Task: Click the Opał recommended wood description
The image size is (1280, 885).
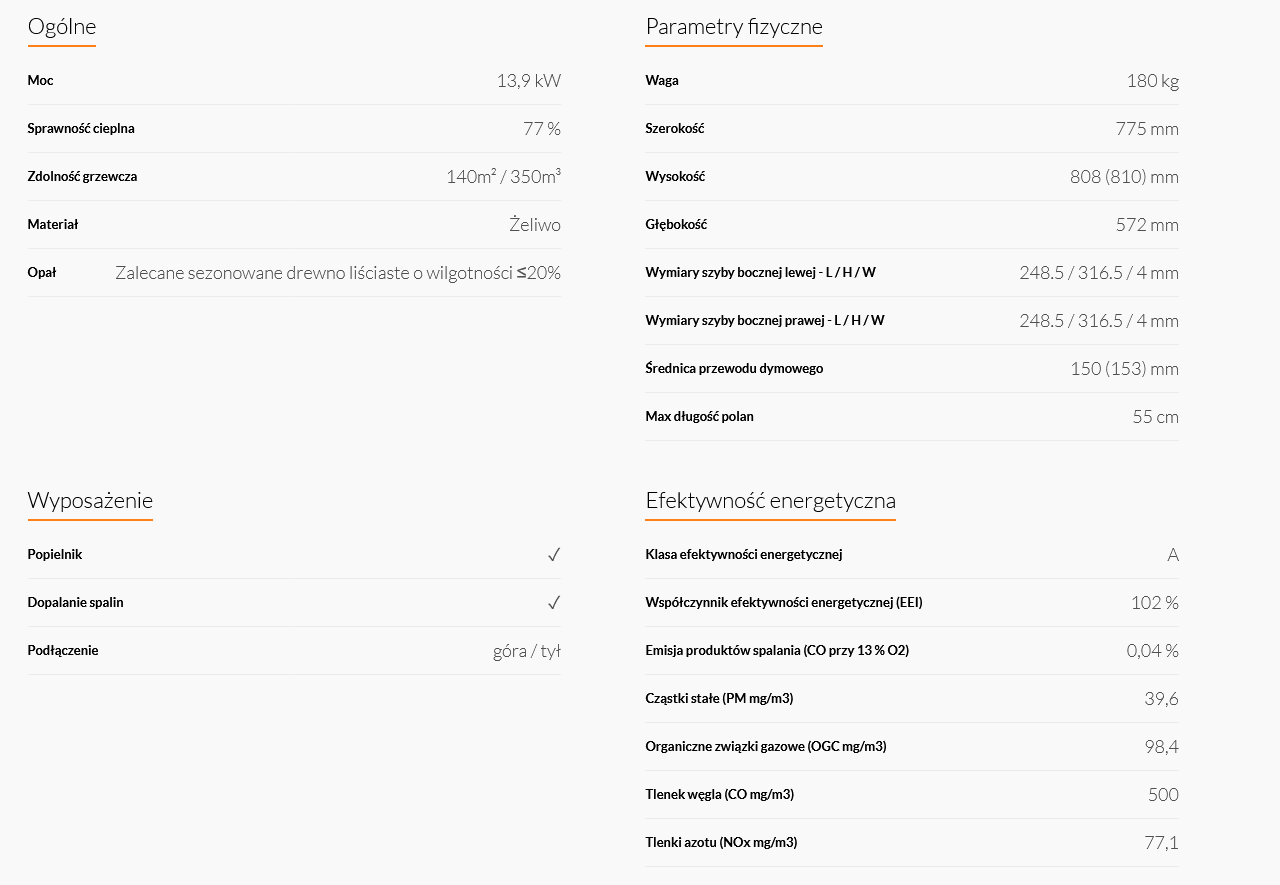Action: tap(338, 272)
